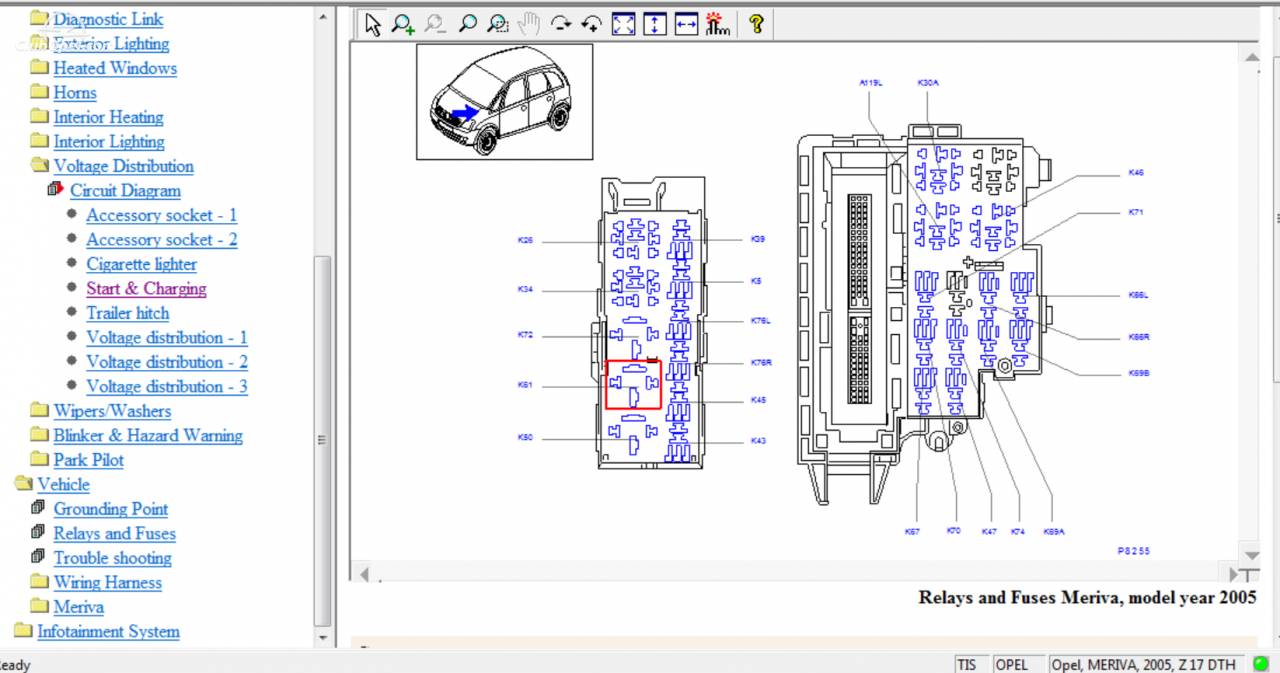Viewport: 1280px width, 673px height.
Task: Click the Diagnostic Link folder icon
Action: click(x=39, y=18)
